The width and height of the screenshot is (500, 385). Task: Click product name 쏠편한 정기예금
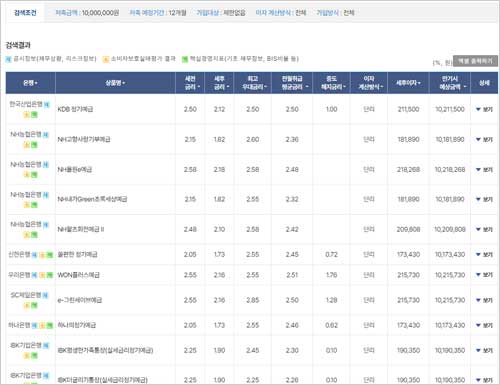pyautogui.click(x=77, y=255)
